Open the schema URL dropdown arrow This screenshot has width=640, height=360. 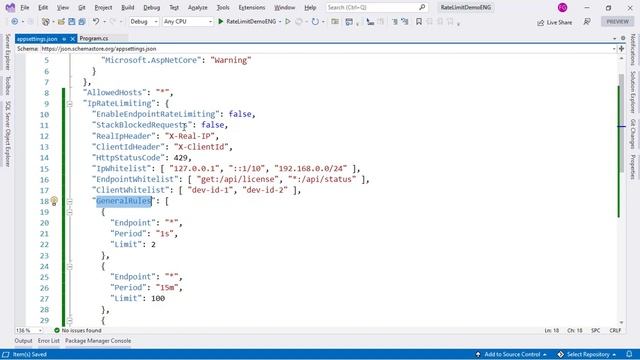(x=613, y=49)
